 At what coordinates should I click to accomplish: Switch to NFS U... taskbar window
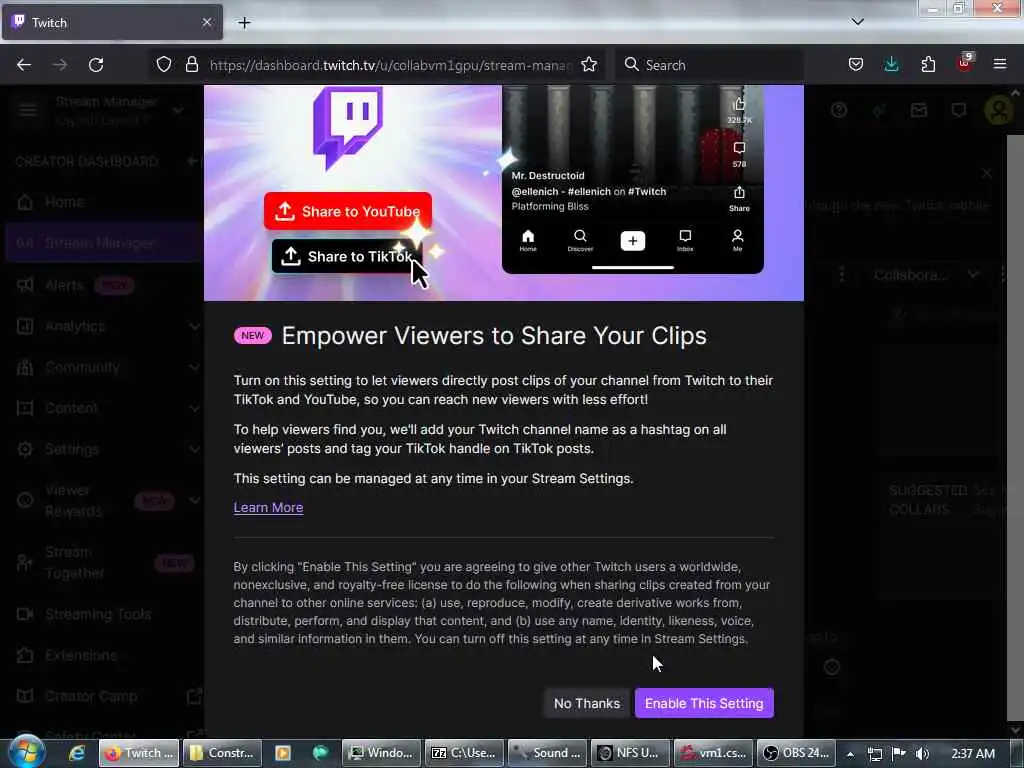coord(630,753)
